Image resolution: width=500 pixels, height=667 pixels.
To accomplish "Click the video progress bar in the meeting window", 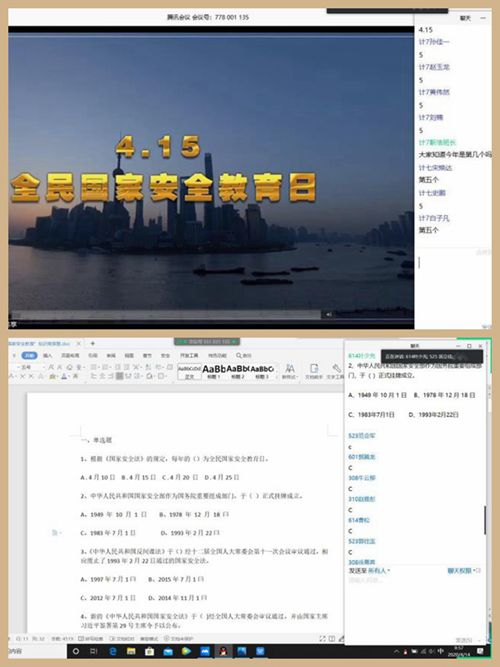I will click(166, 314).
